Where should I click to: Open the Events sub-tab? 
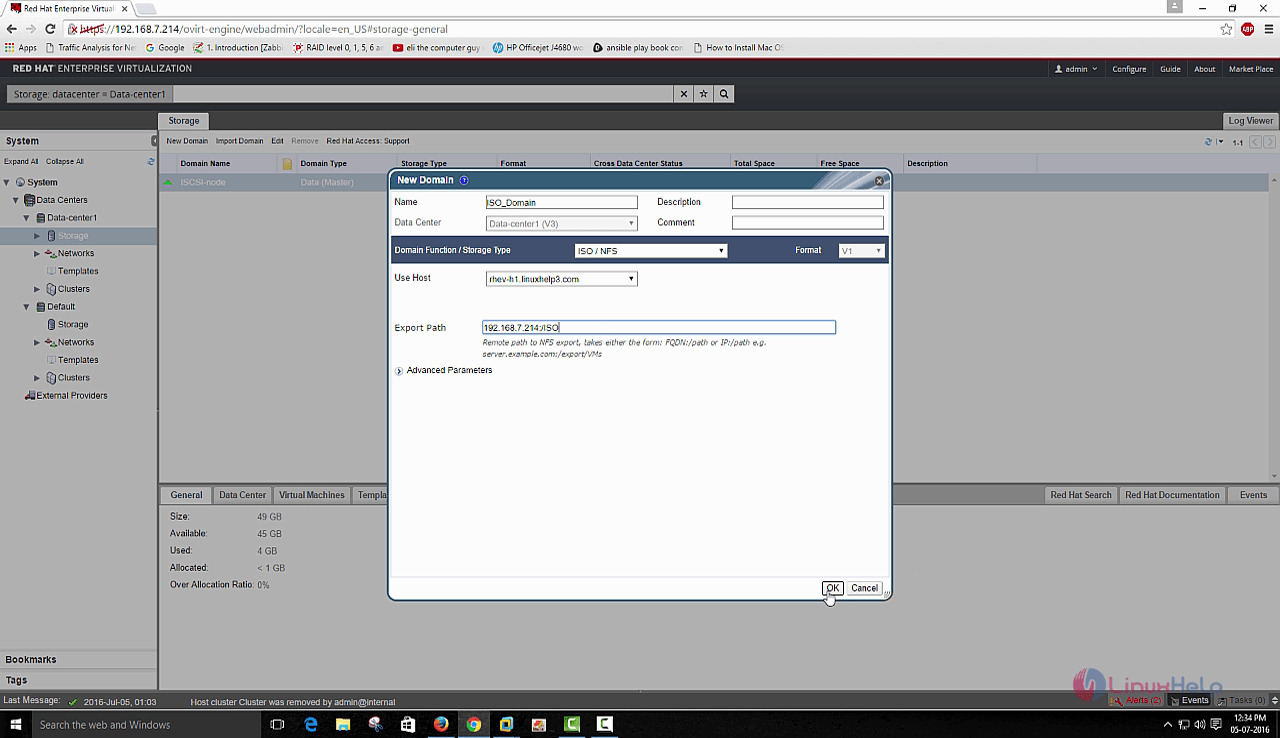pyautogui.click(x=1253, y=495)
